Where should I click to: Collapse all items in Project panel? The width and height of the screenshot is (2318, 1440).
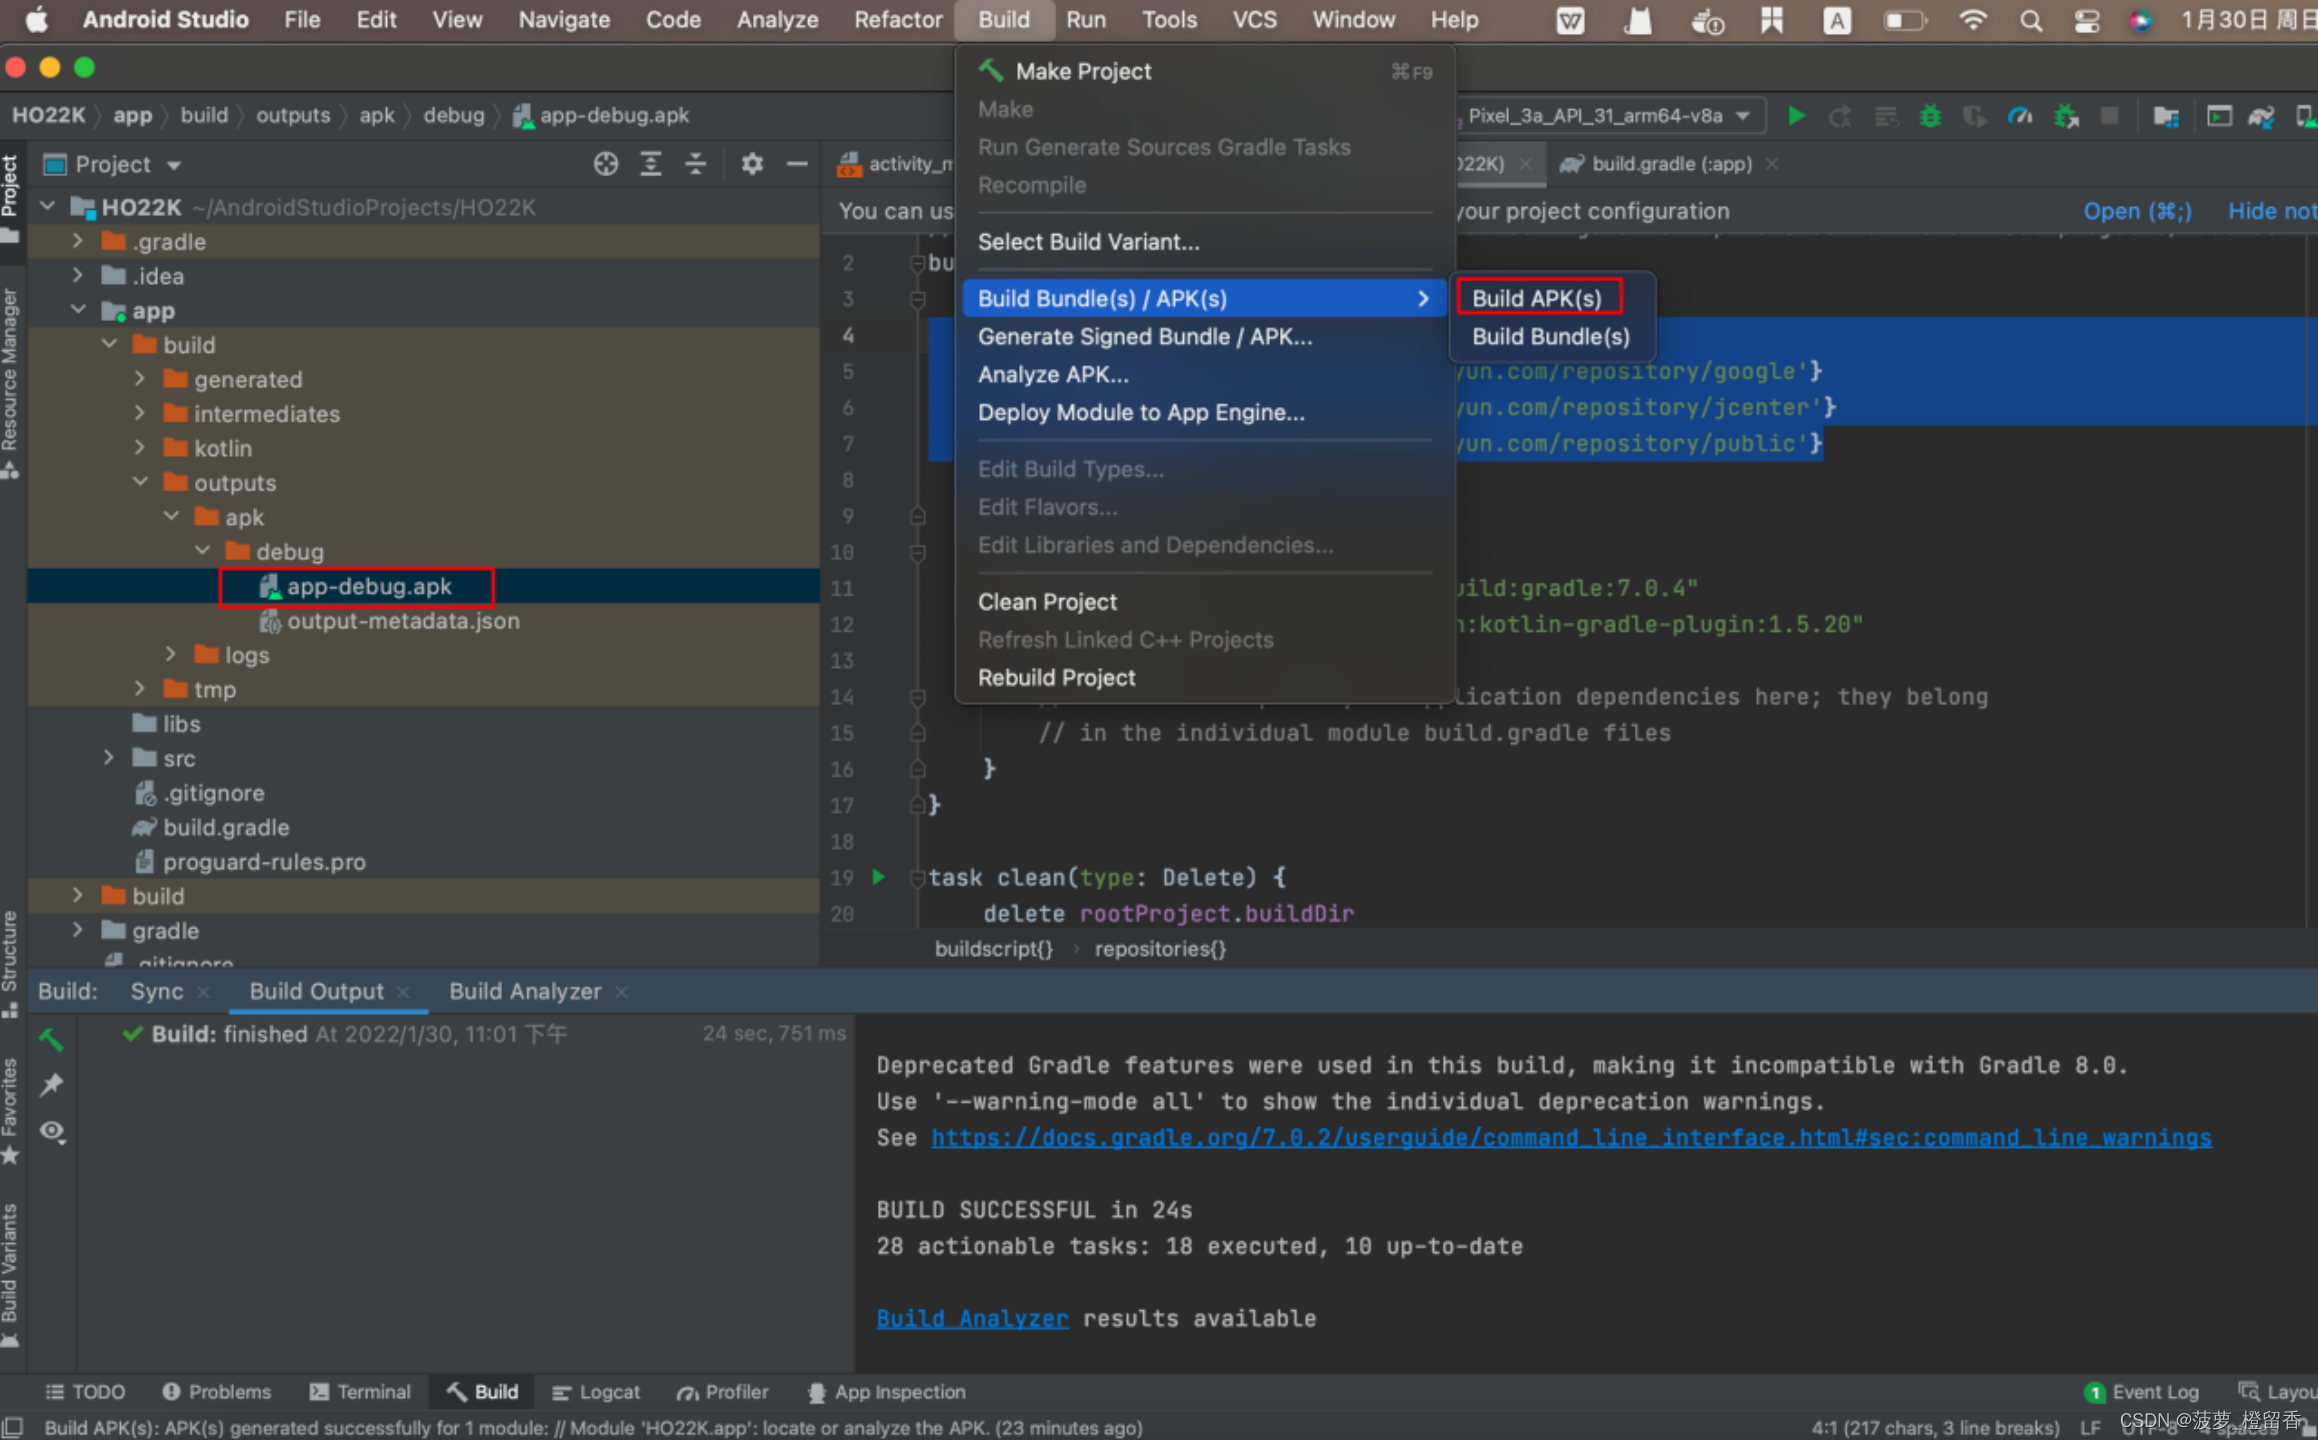tap(695, 164)
